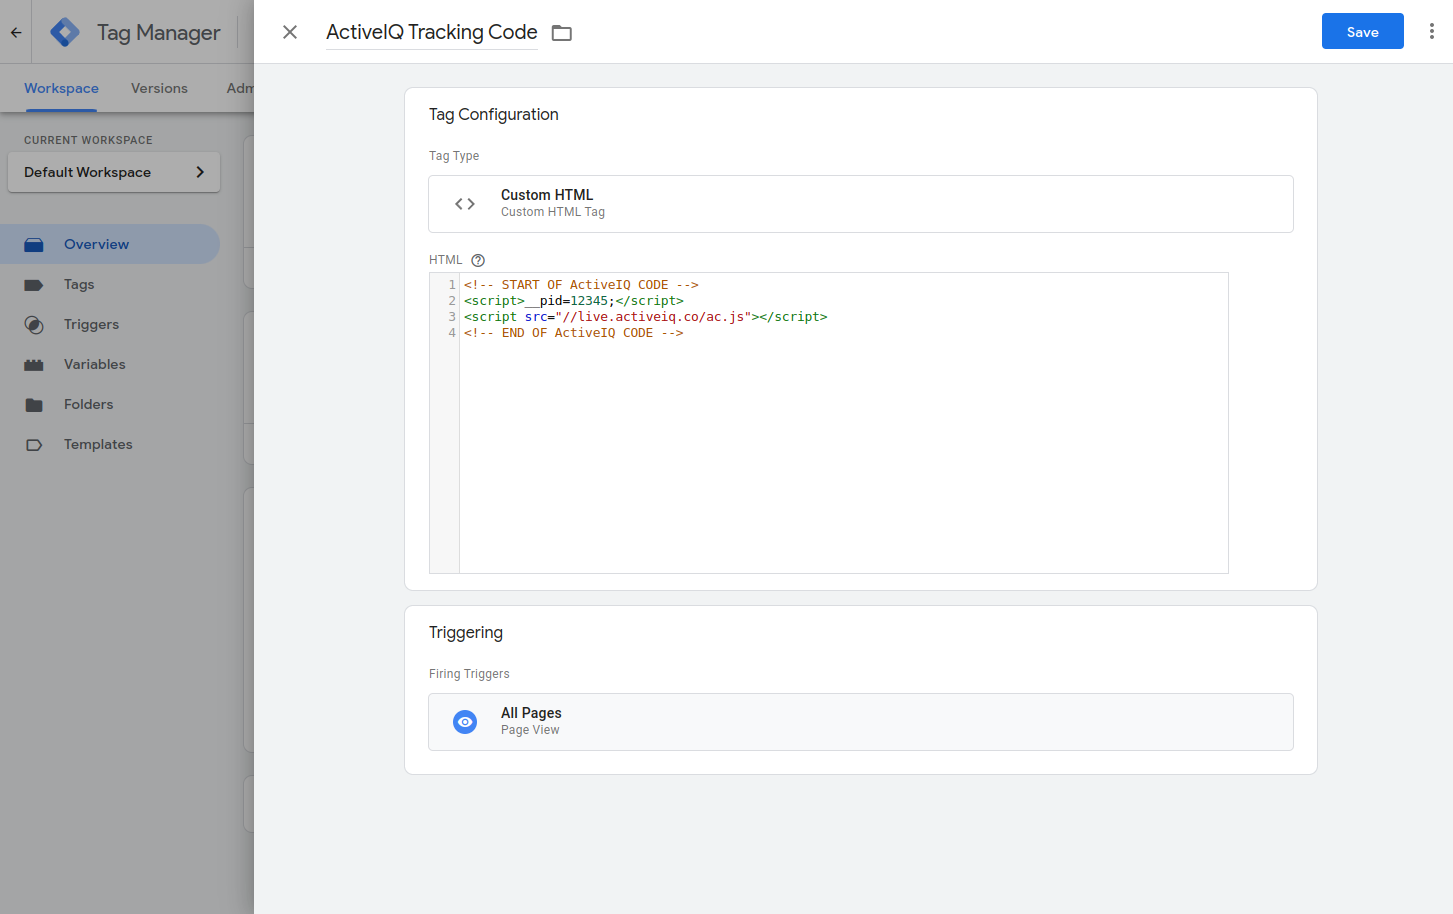Screen dimensions: 1453x914
Task: Click the Tag Manager logo
Action: pos(65,32)
